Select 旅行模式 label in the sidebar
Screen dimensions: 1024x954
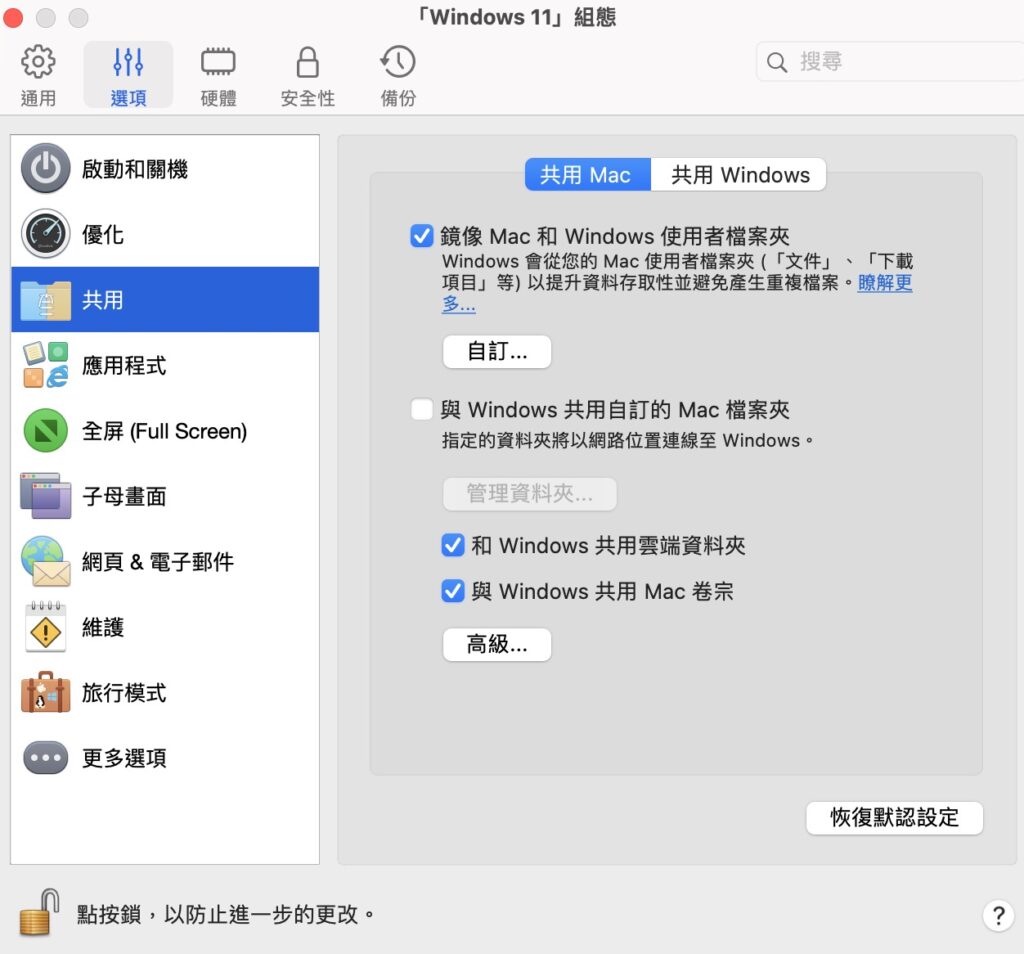click(x=123, y=693)
